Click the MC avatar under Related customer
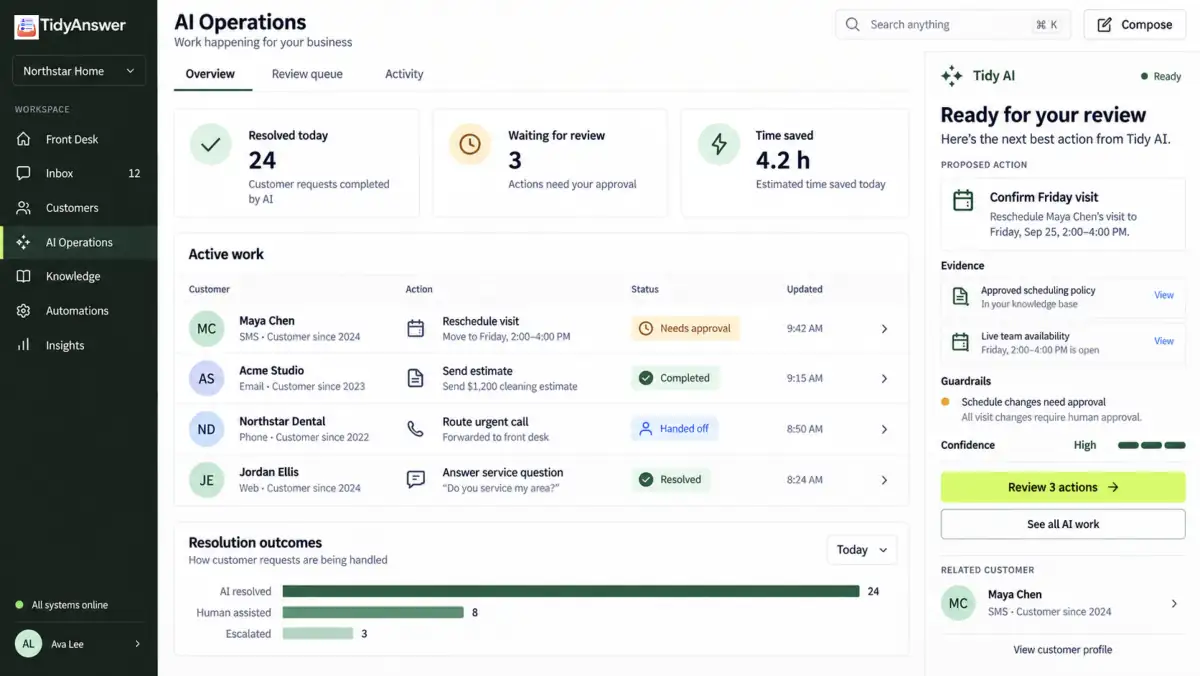 (x=958, y=603)
